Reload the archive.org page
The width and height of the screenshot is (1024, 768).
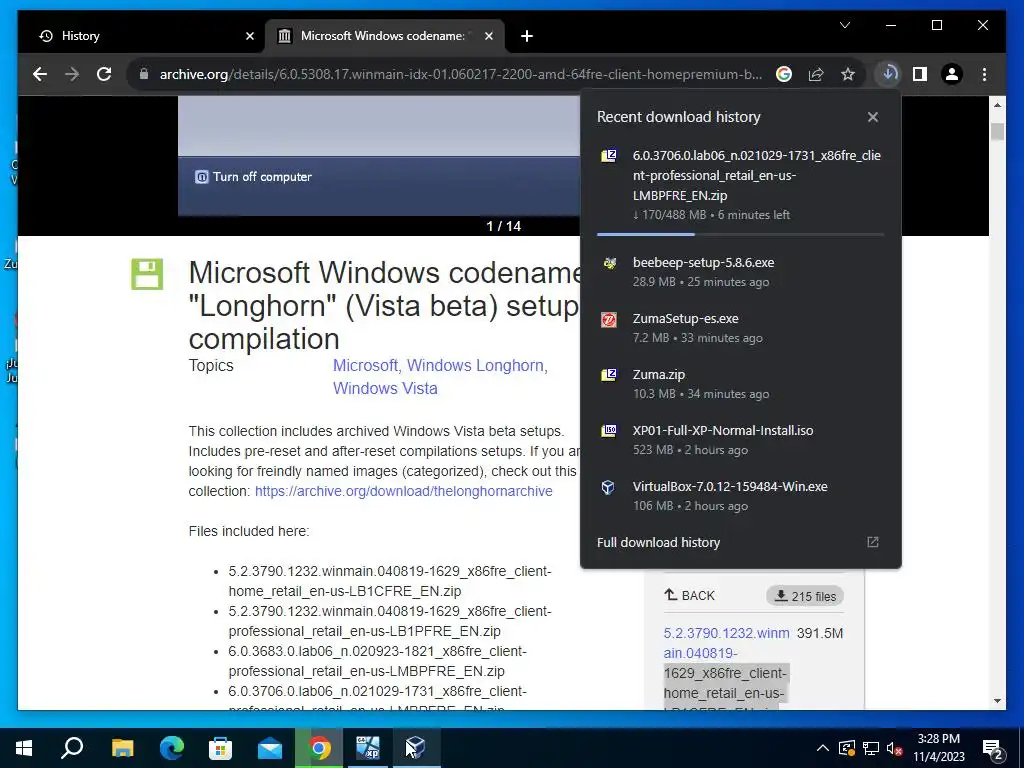pos(104,74)
